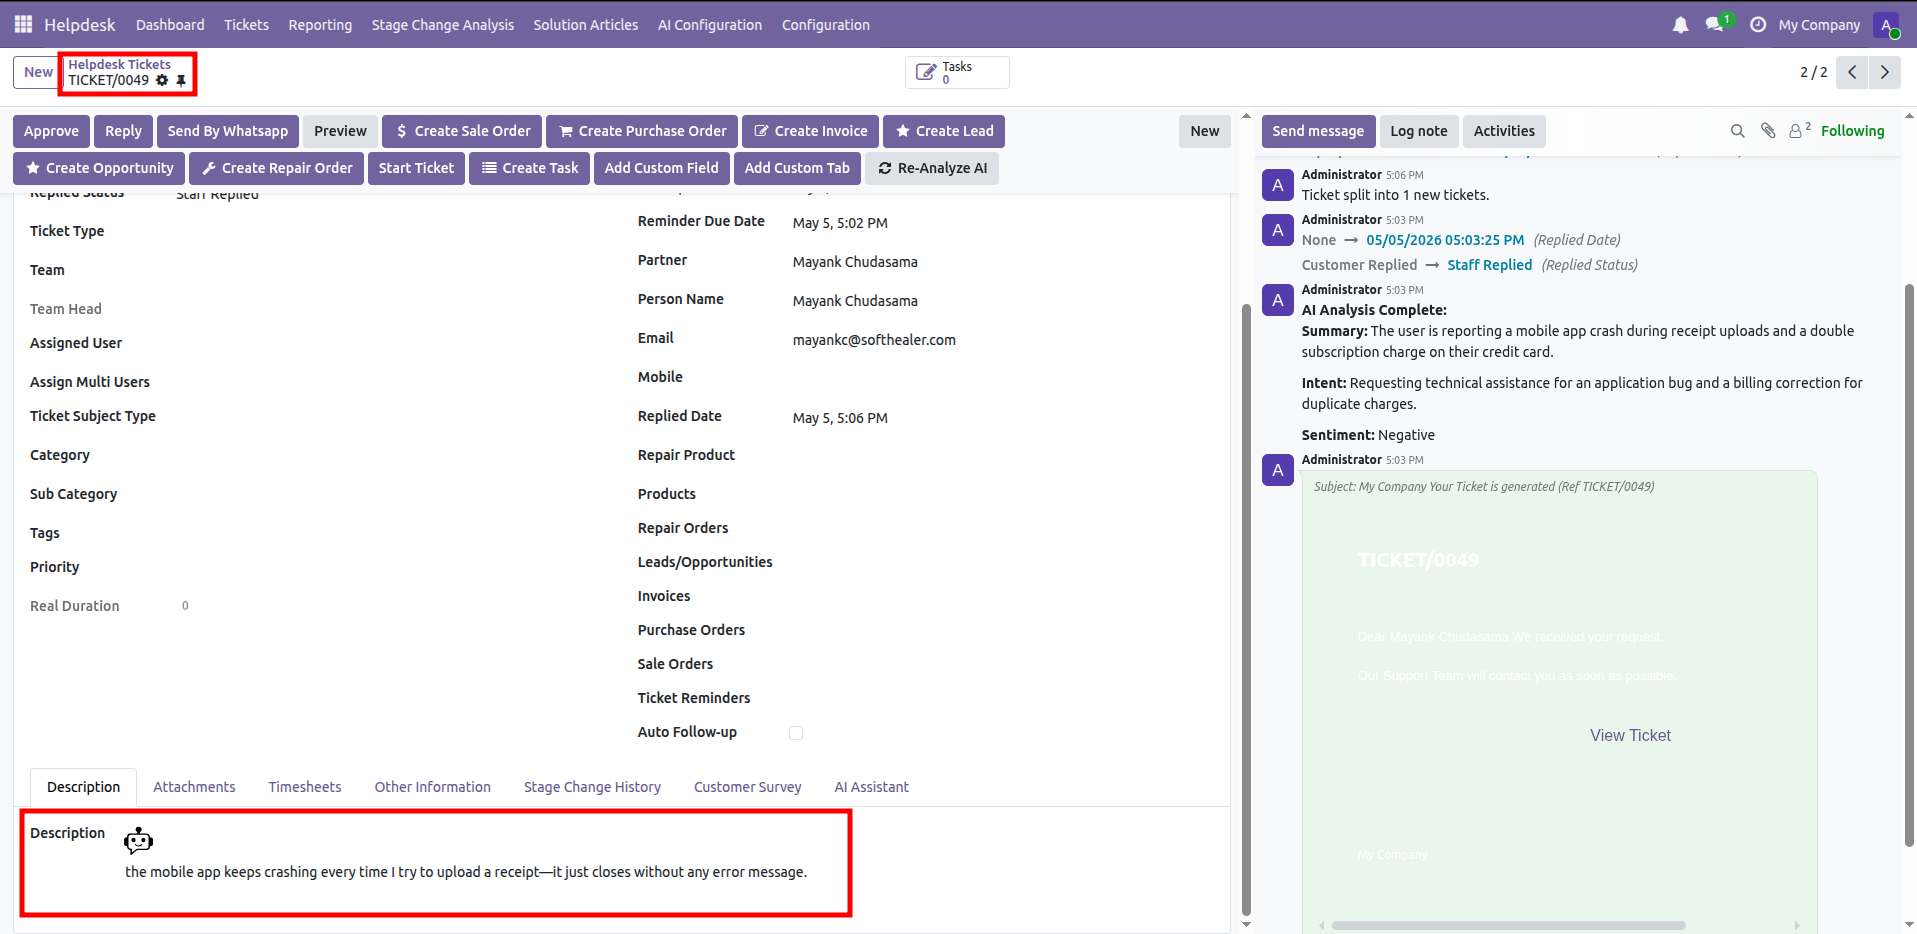Click the form's vertical scrollbar
Image resolution: width=1917 pixels, height=934 pixels.
(x=1246, y=610)
